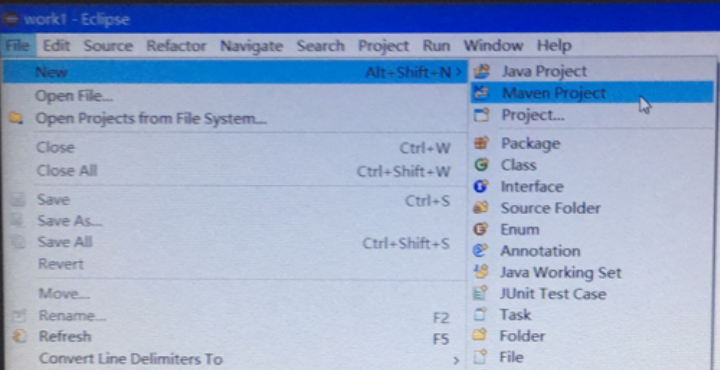Image resolution: width=720 pixels, height=370 pixels.
Task: Click the Annotation icon
Action: [480, 251]
